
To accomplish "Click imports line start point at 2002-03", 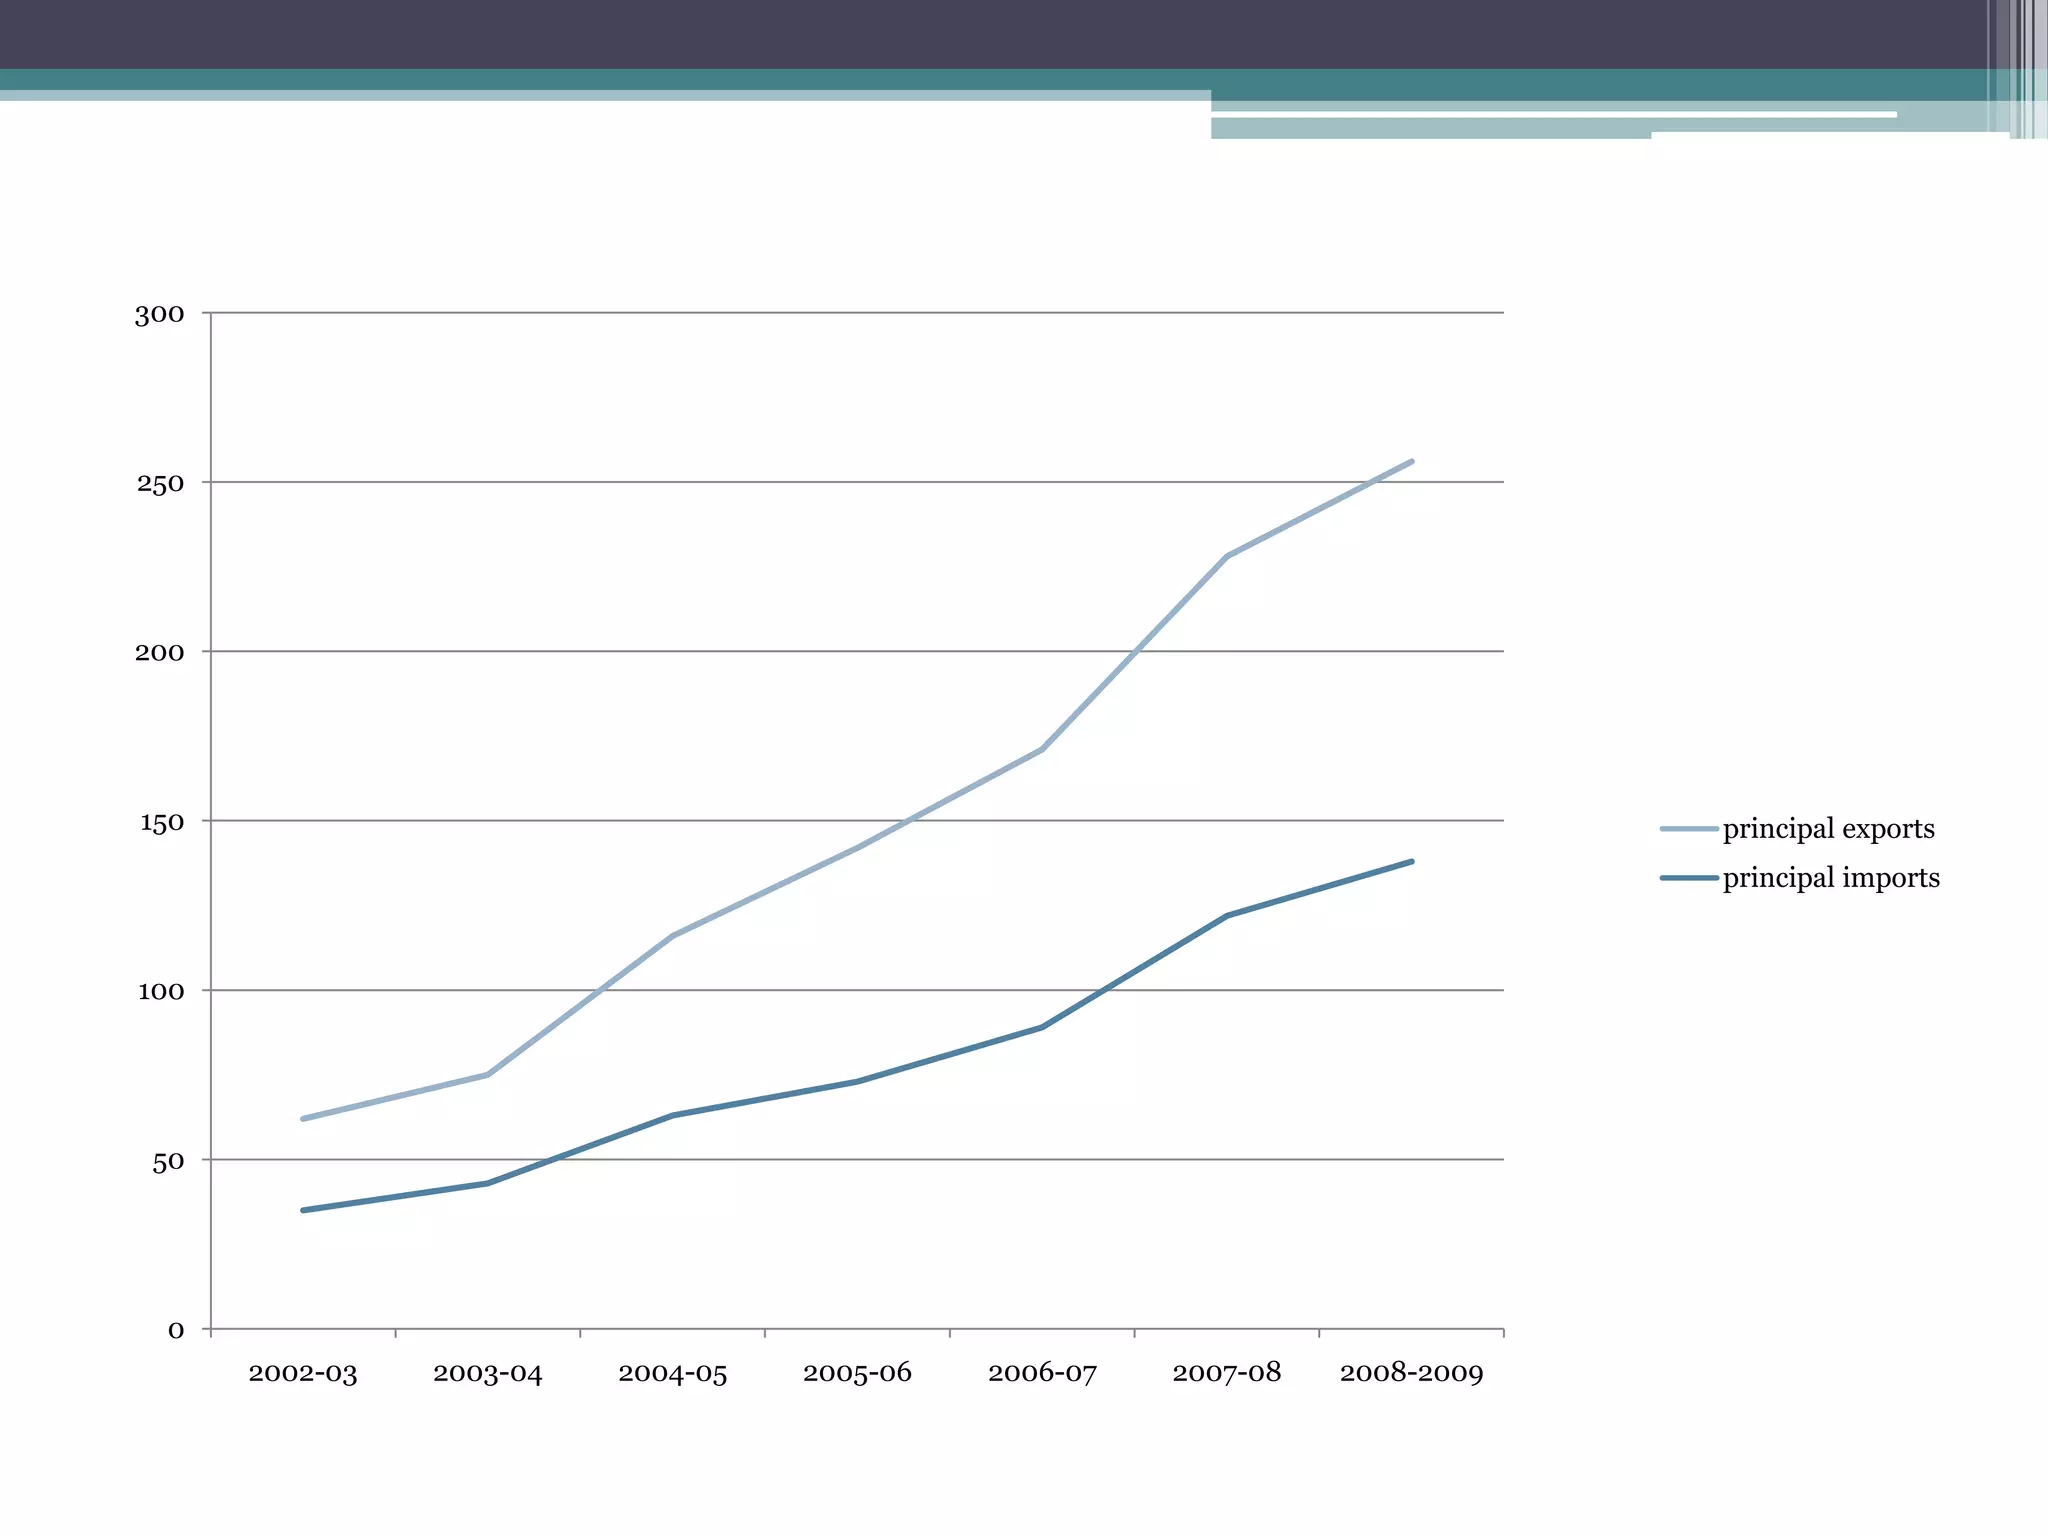I will 303,1210.
